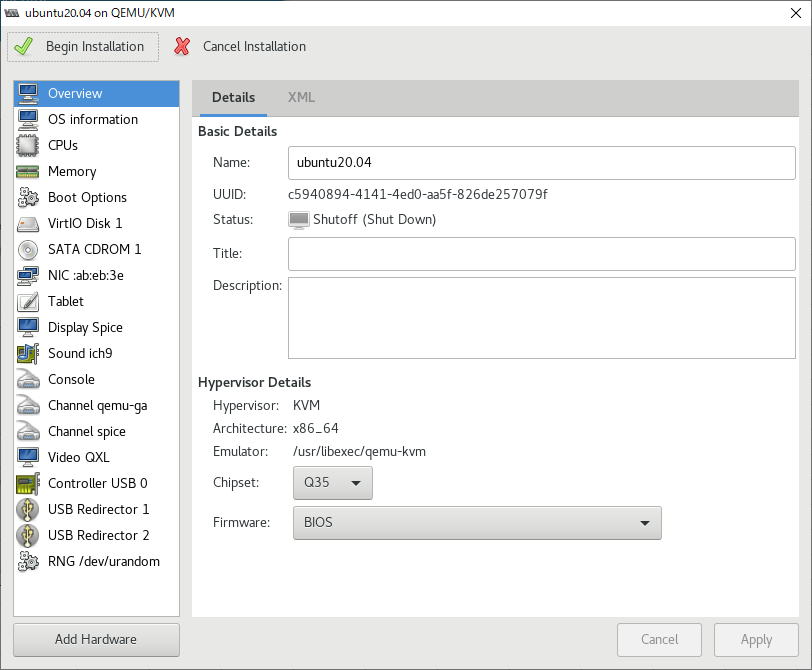Screen dimensions: 812x670
Task: Click the Channel qemu-ga icon
Action: point(28,405)
